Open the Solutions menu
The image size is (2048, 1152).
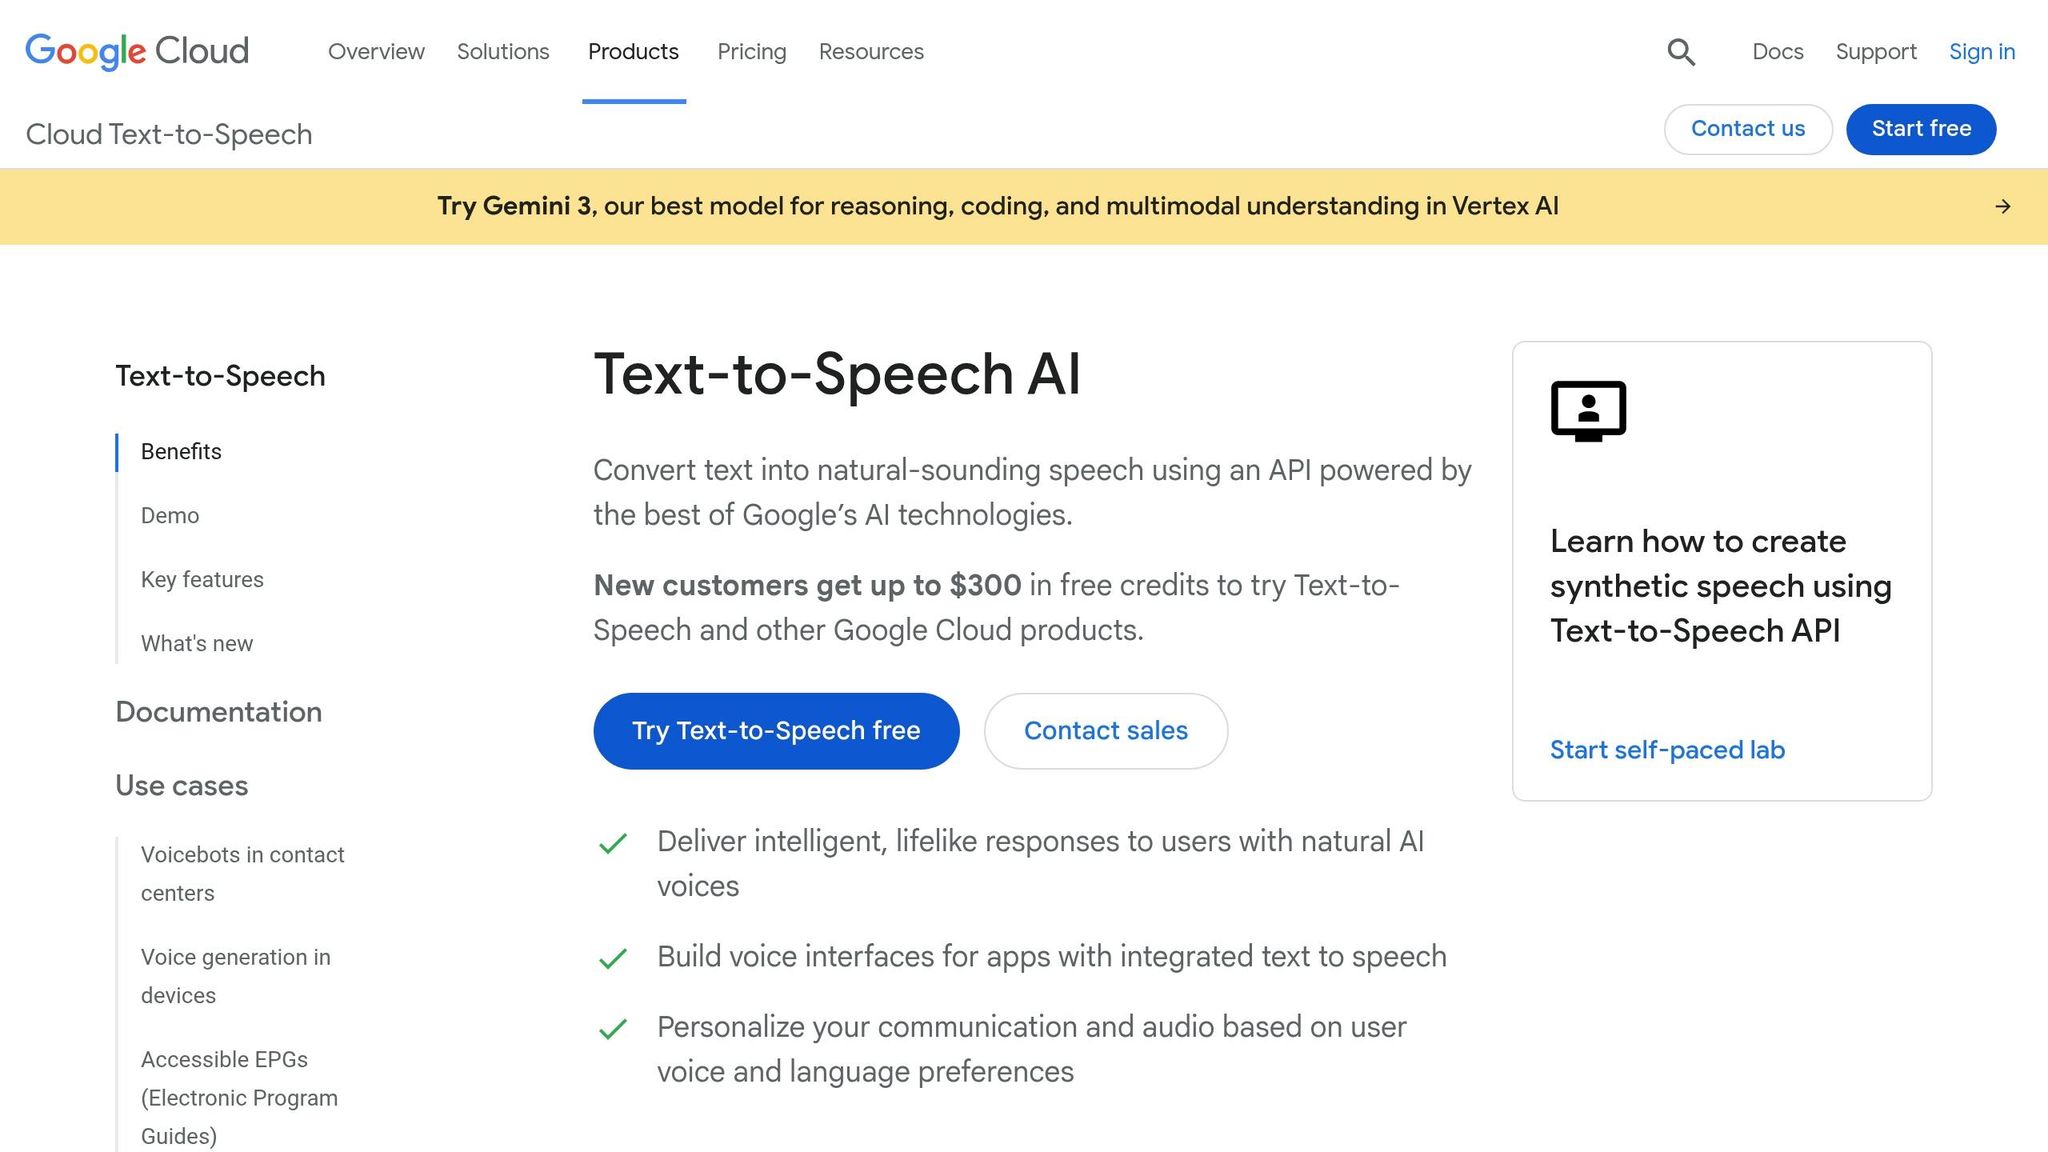point(503,52)
